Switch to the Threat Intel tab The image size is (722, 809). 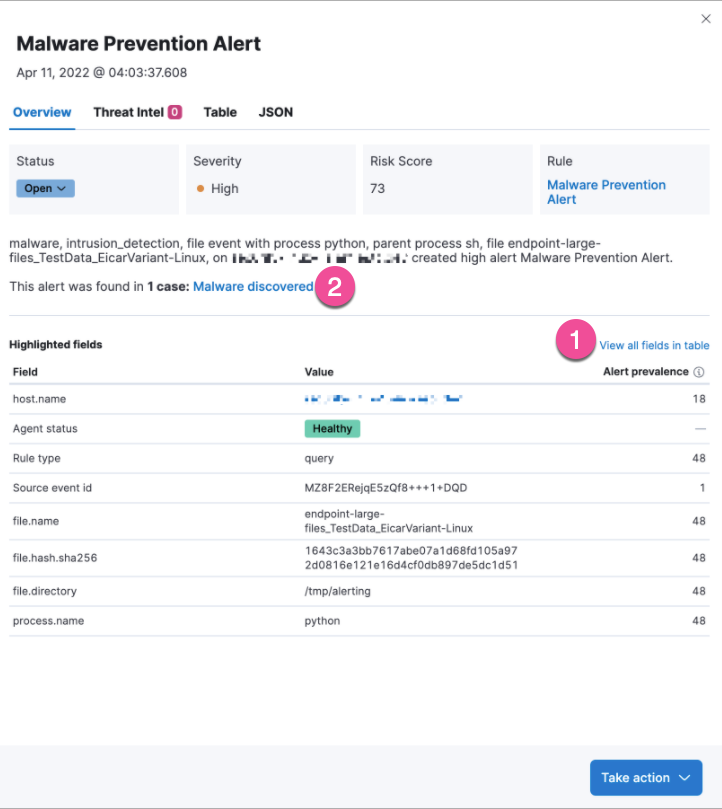click(x=128, y=112)
